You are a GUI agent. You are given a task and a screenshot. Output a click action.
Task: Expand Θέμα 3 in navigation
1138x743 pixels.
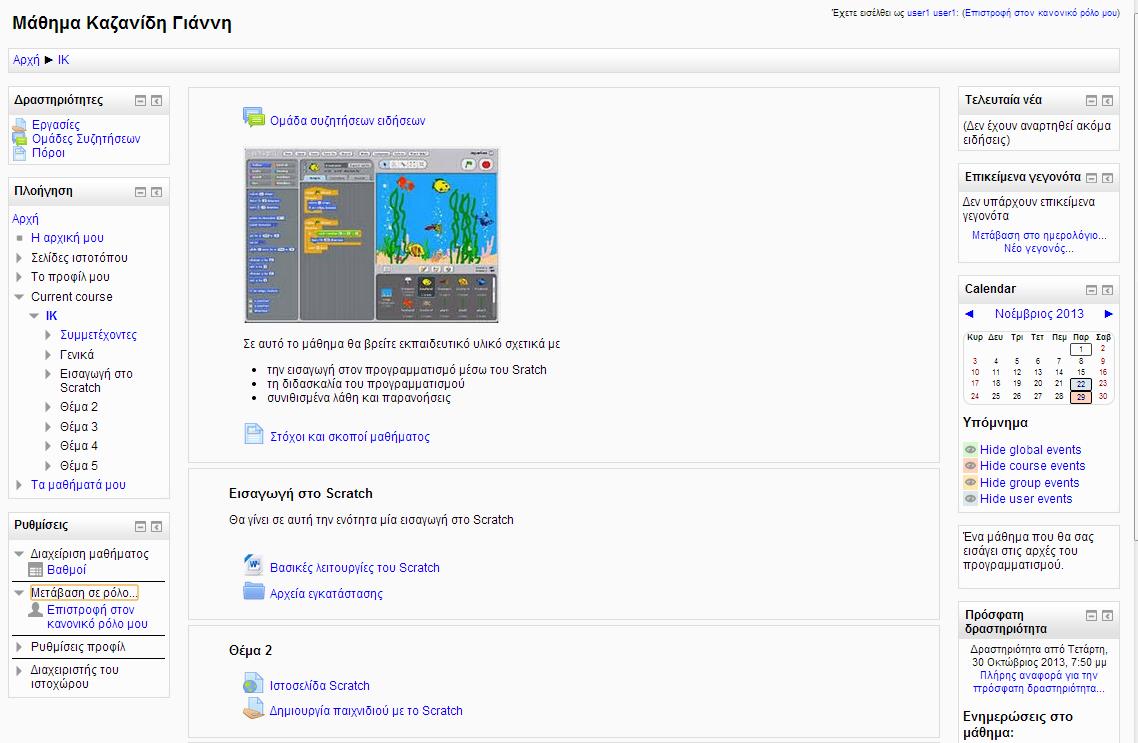pyautogui.click(x=49, y=427)
